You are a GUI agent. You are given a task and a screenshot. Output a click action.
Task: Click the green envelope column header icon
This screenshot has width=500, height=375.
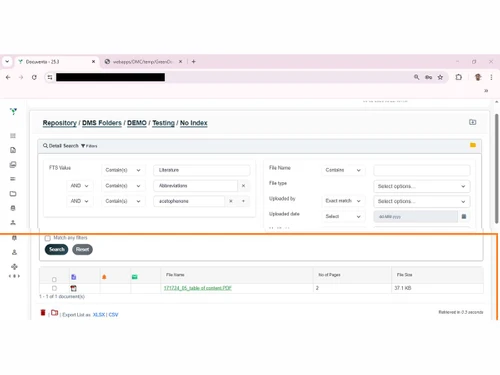(135, 277)
